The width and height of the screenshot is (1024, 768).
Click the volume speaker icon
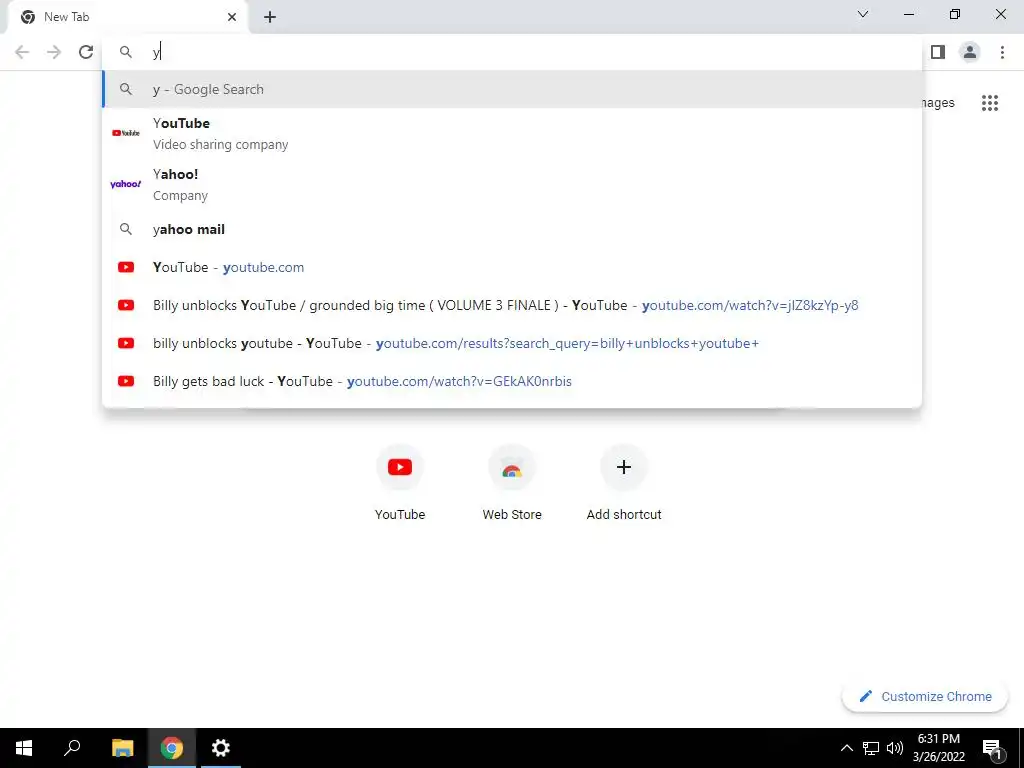(x=895, y=748)
